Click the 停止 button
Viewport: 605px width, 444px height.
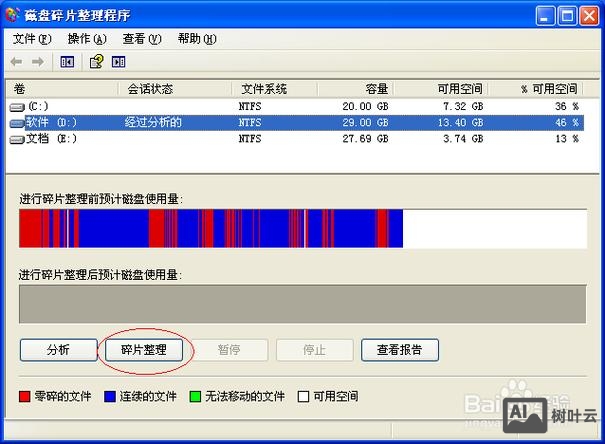tap(314, 350)
